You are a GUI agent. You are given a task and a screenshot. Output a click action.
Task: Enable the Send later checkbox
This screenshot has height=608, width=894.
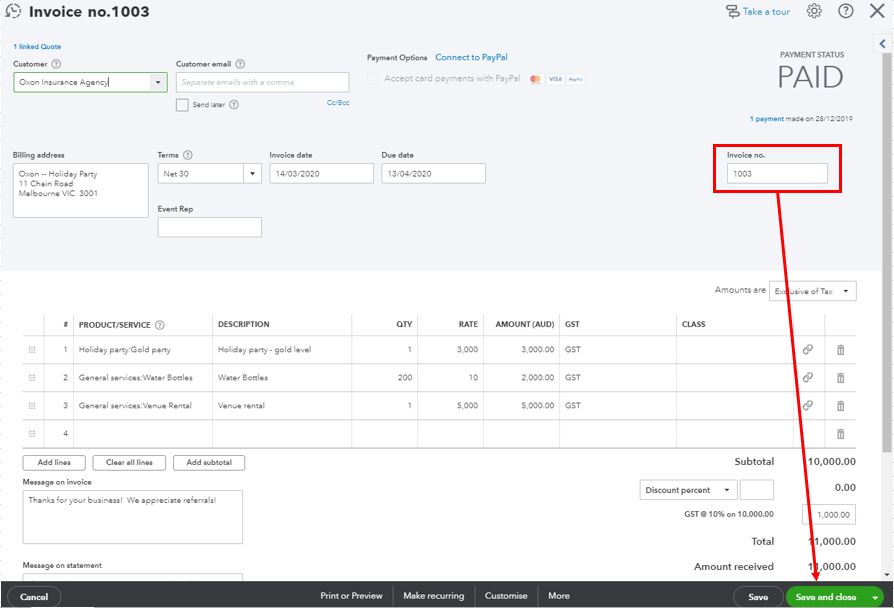coord(182,105)
